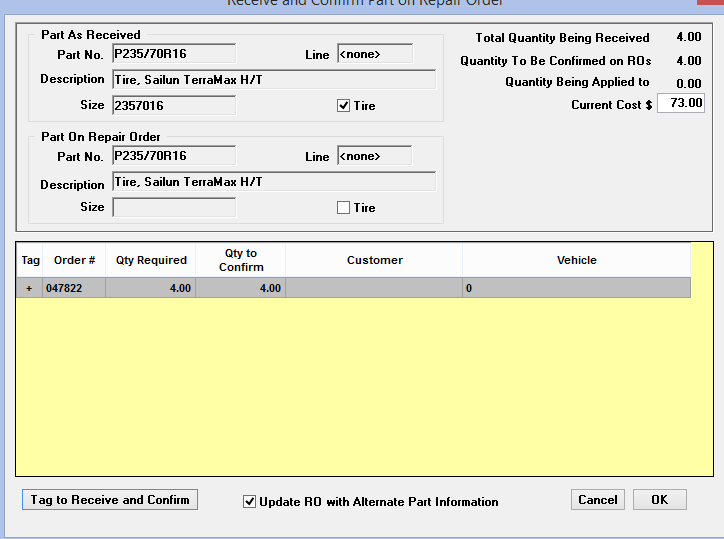Click the Customer column header
This screenshot has width=724, height=539.
point(374,260)
